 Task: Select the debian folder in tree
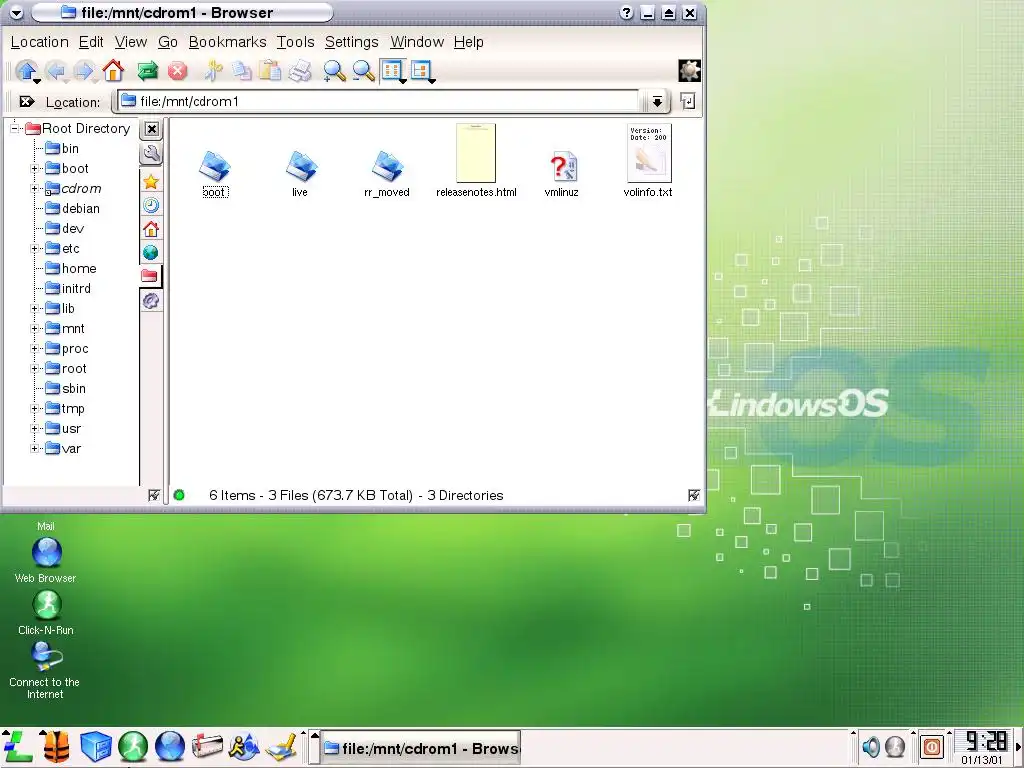pyautogui.click(x=72, y=209)
